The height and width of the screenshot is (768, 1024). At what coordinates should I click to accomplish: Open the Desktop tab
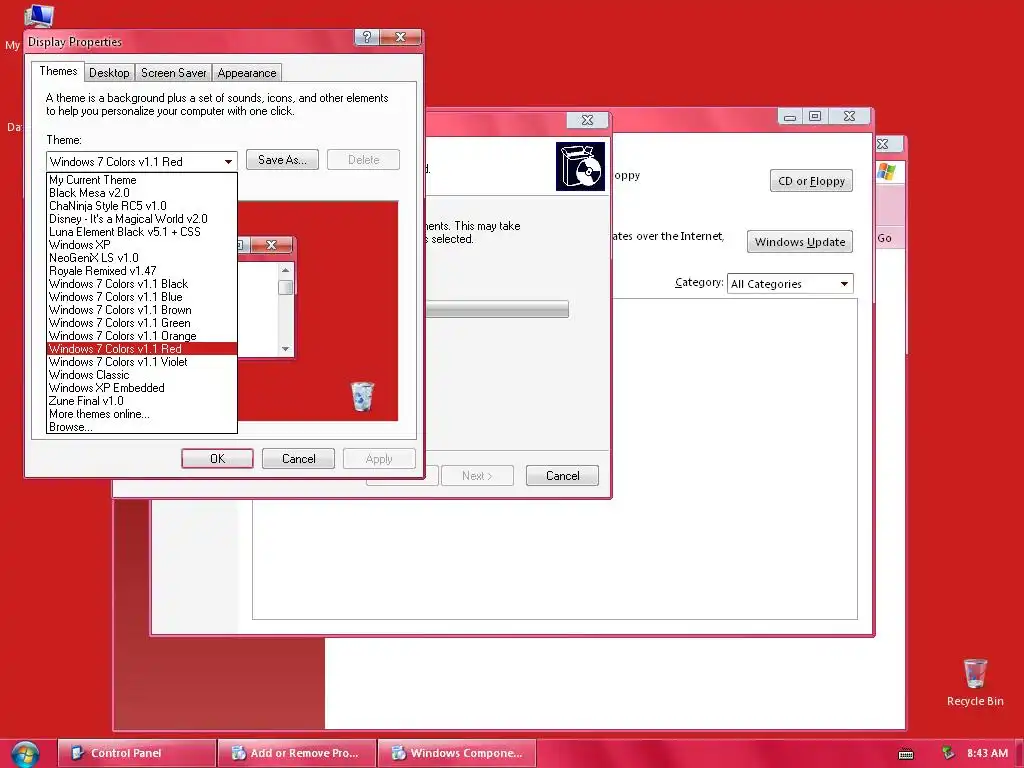109,72
